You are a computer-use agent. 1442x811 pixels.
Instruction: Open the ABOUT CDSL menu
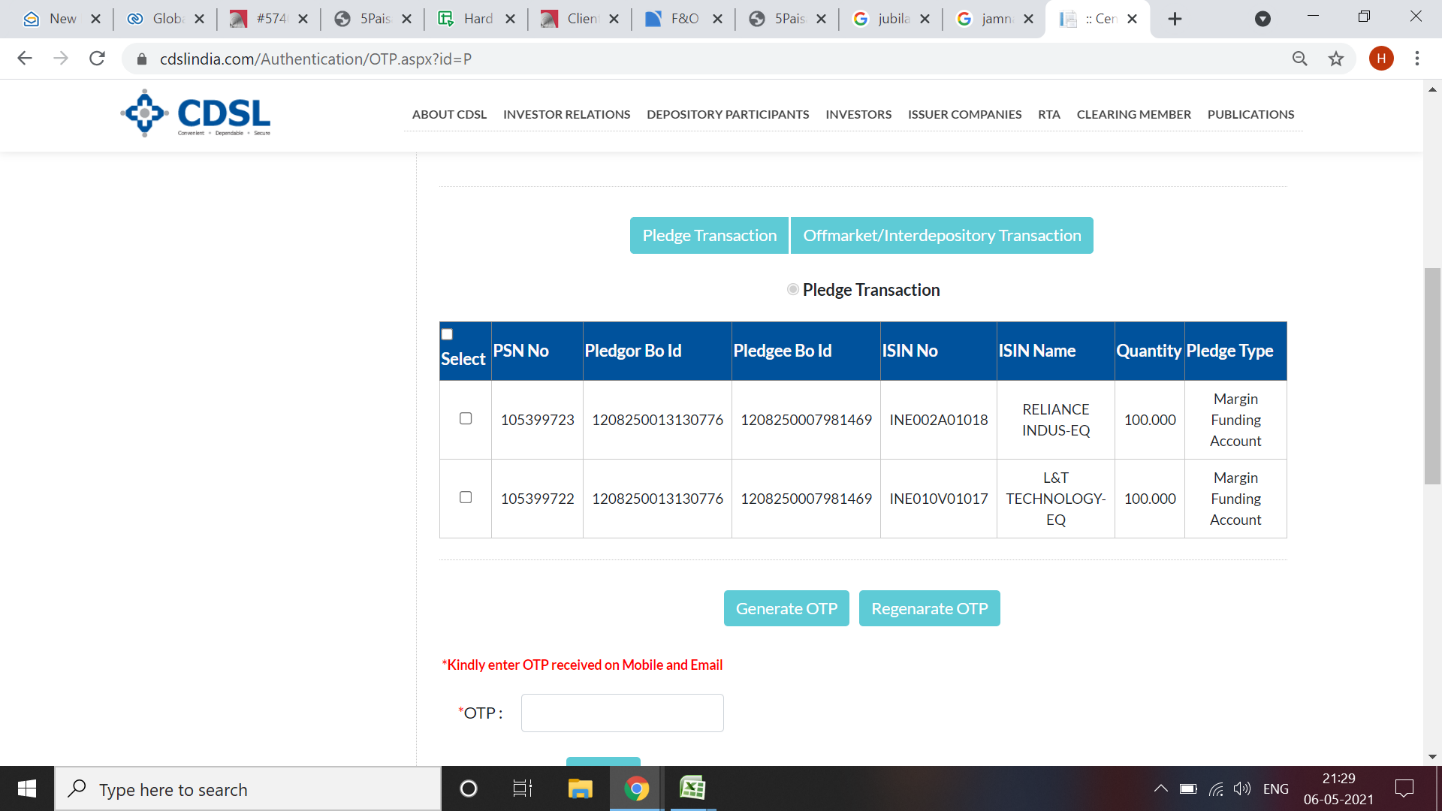coord(449,114)
